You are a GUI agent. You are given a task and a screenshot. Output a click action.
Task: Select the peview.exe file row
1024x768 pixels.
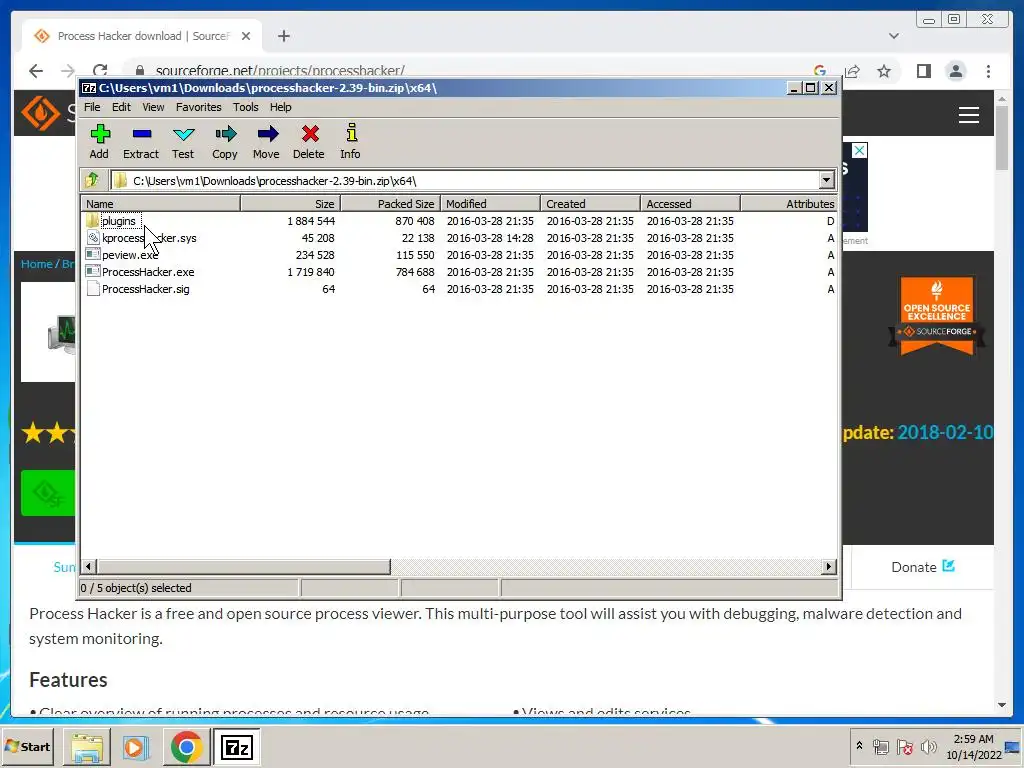459,255
